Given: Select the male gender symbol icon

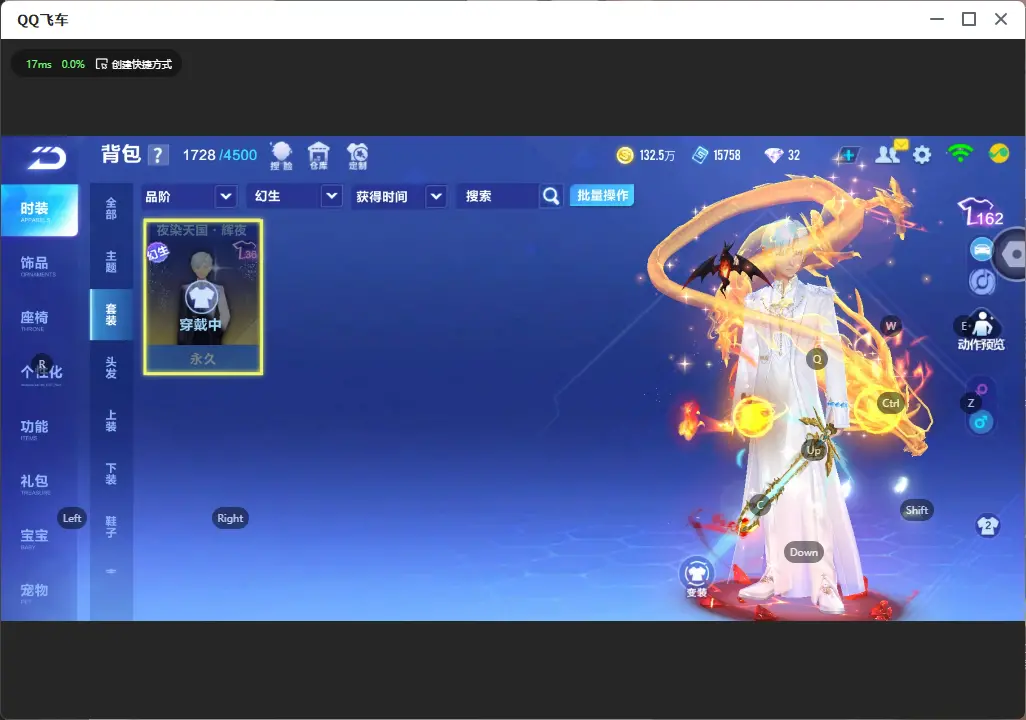Looking at the screenshot, I should [981, 422].
